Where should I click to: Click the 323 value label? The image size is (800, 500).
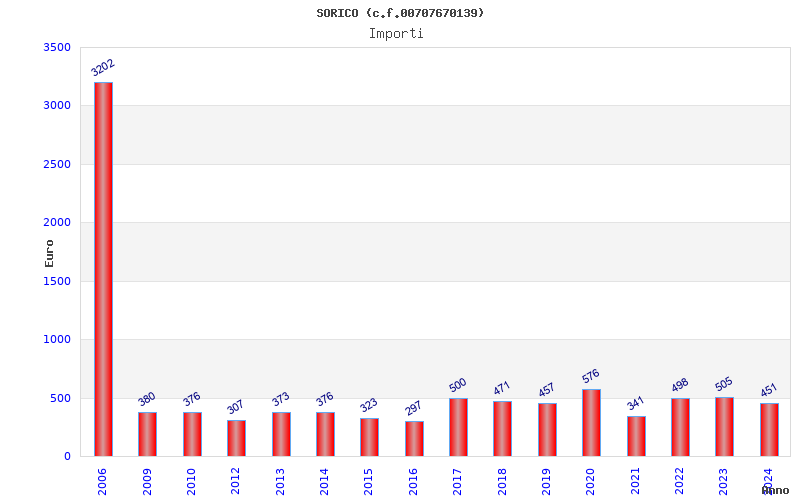[368, 405]
